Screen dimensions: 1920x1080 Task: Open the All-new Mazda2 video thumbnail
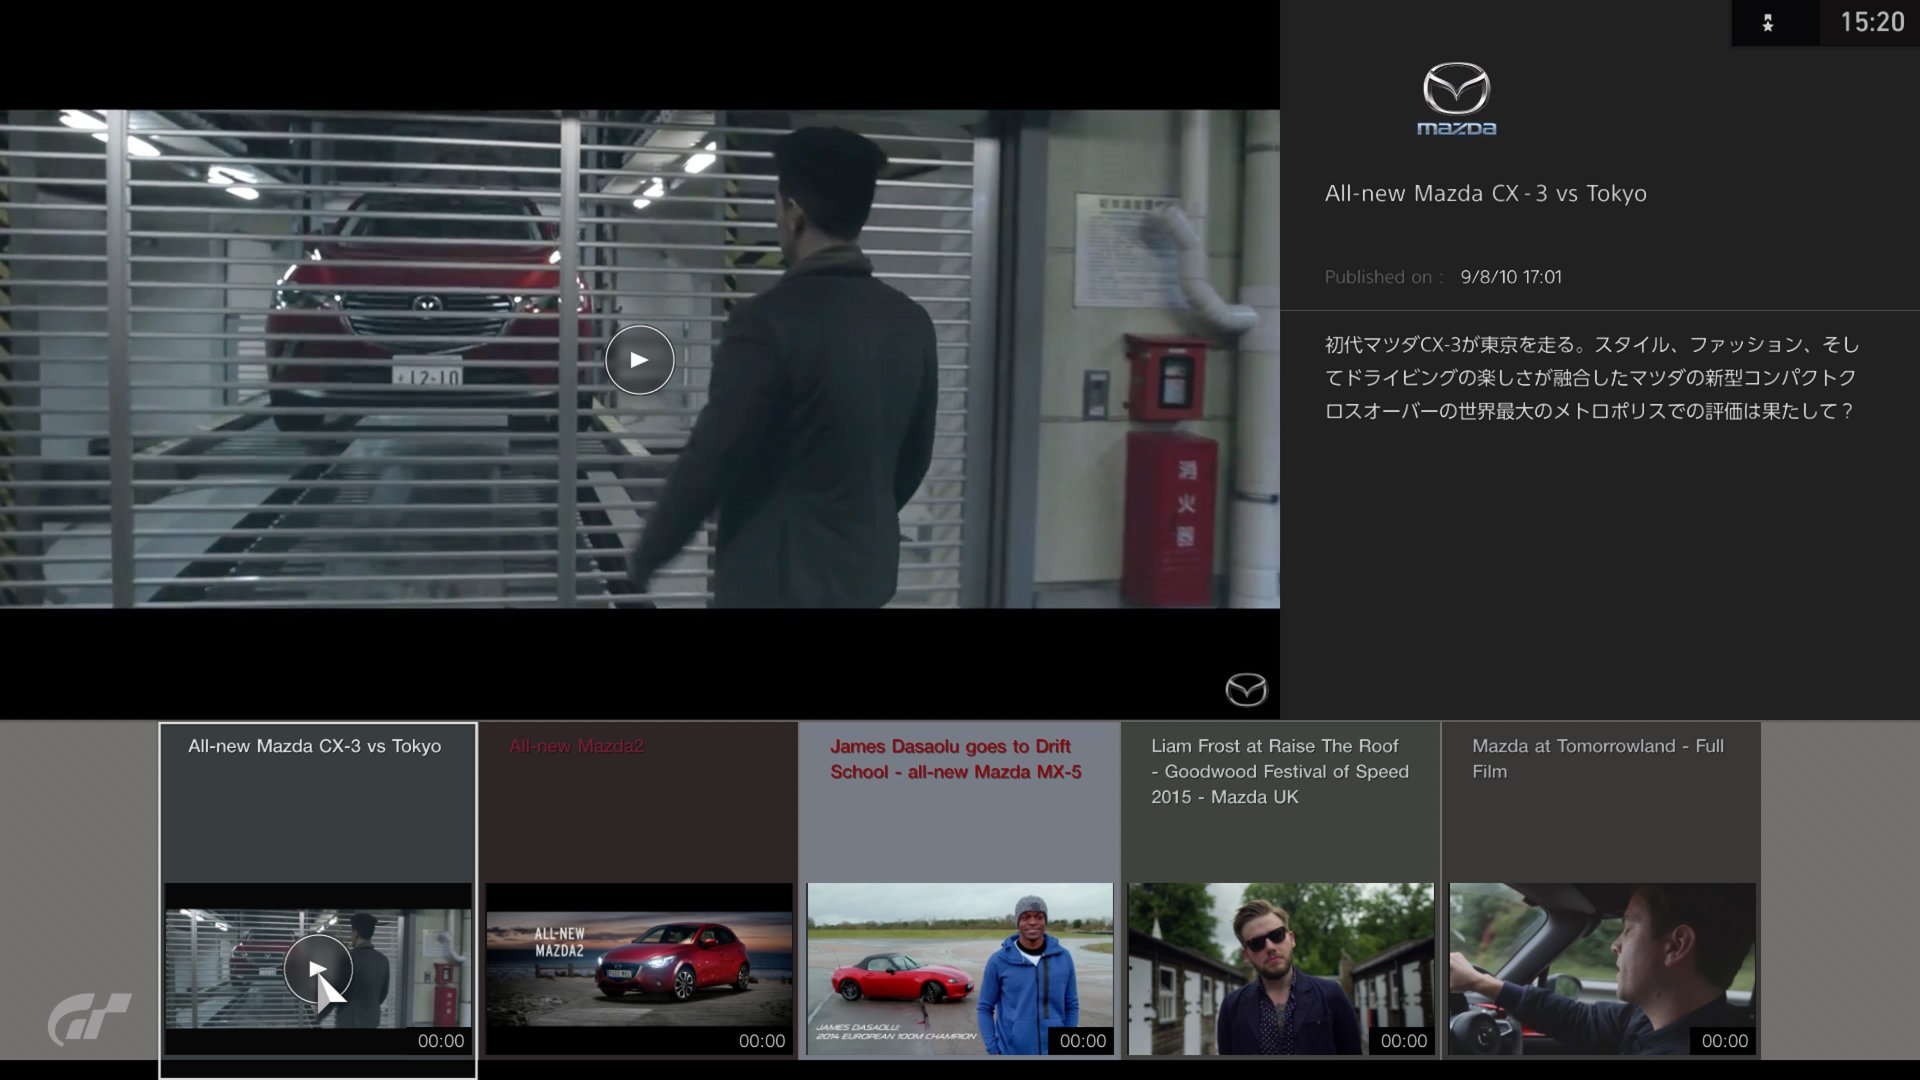click(639, 968)
